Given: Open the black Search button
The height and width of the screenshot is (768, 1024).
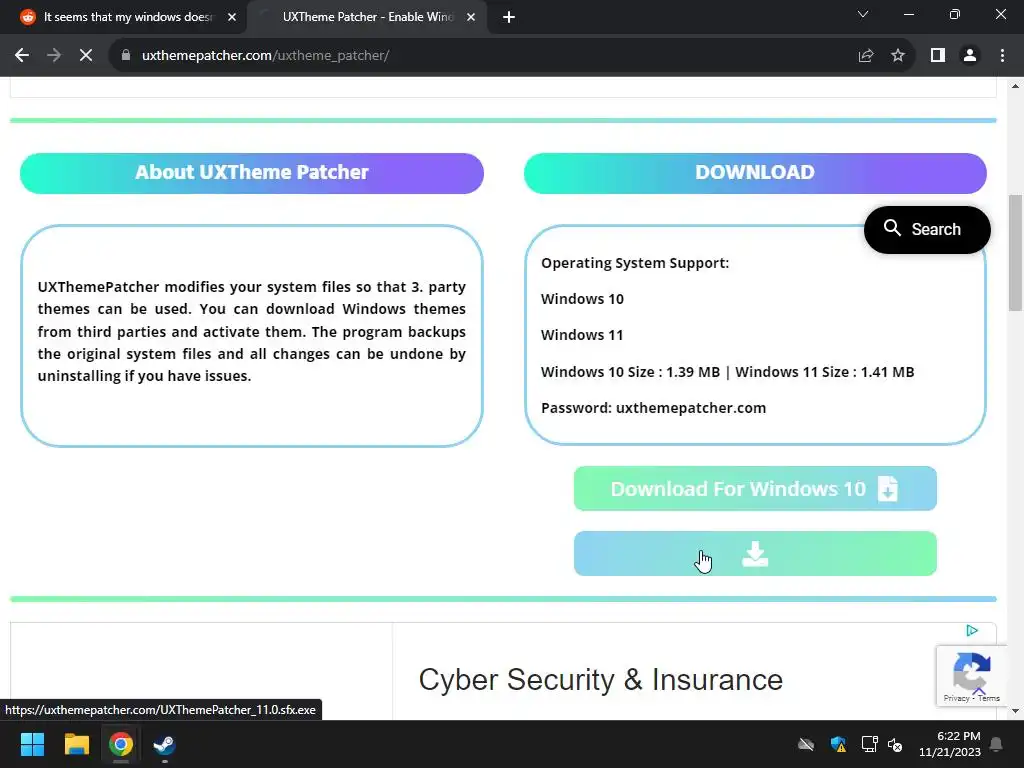Looking at the screenshot, I should click(x=927, y=230).
